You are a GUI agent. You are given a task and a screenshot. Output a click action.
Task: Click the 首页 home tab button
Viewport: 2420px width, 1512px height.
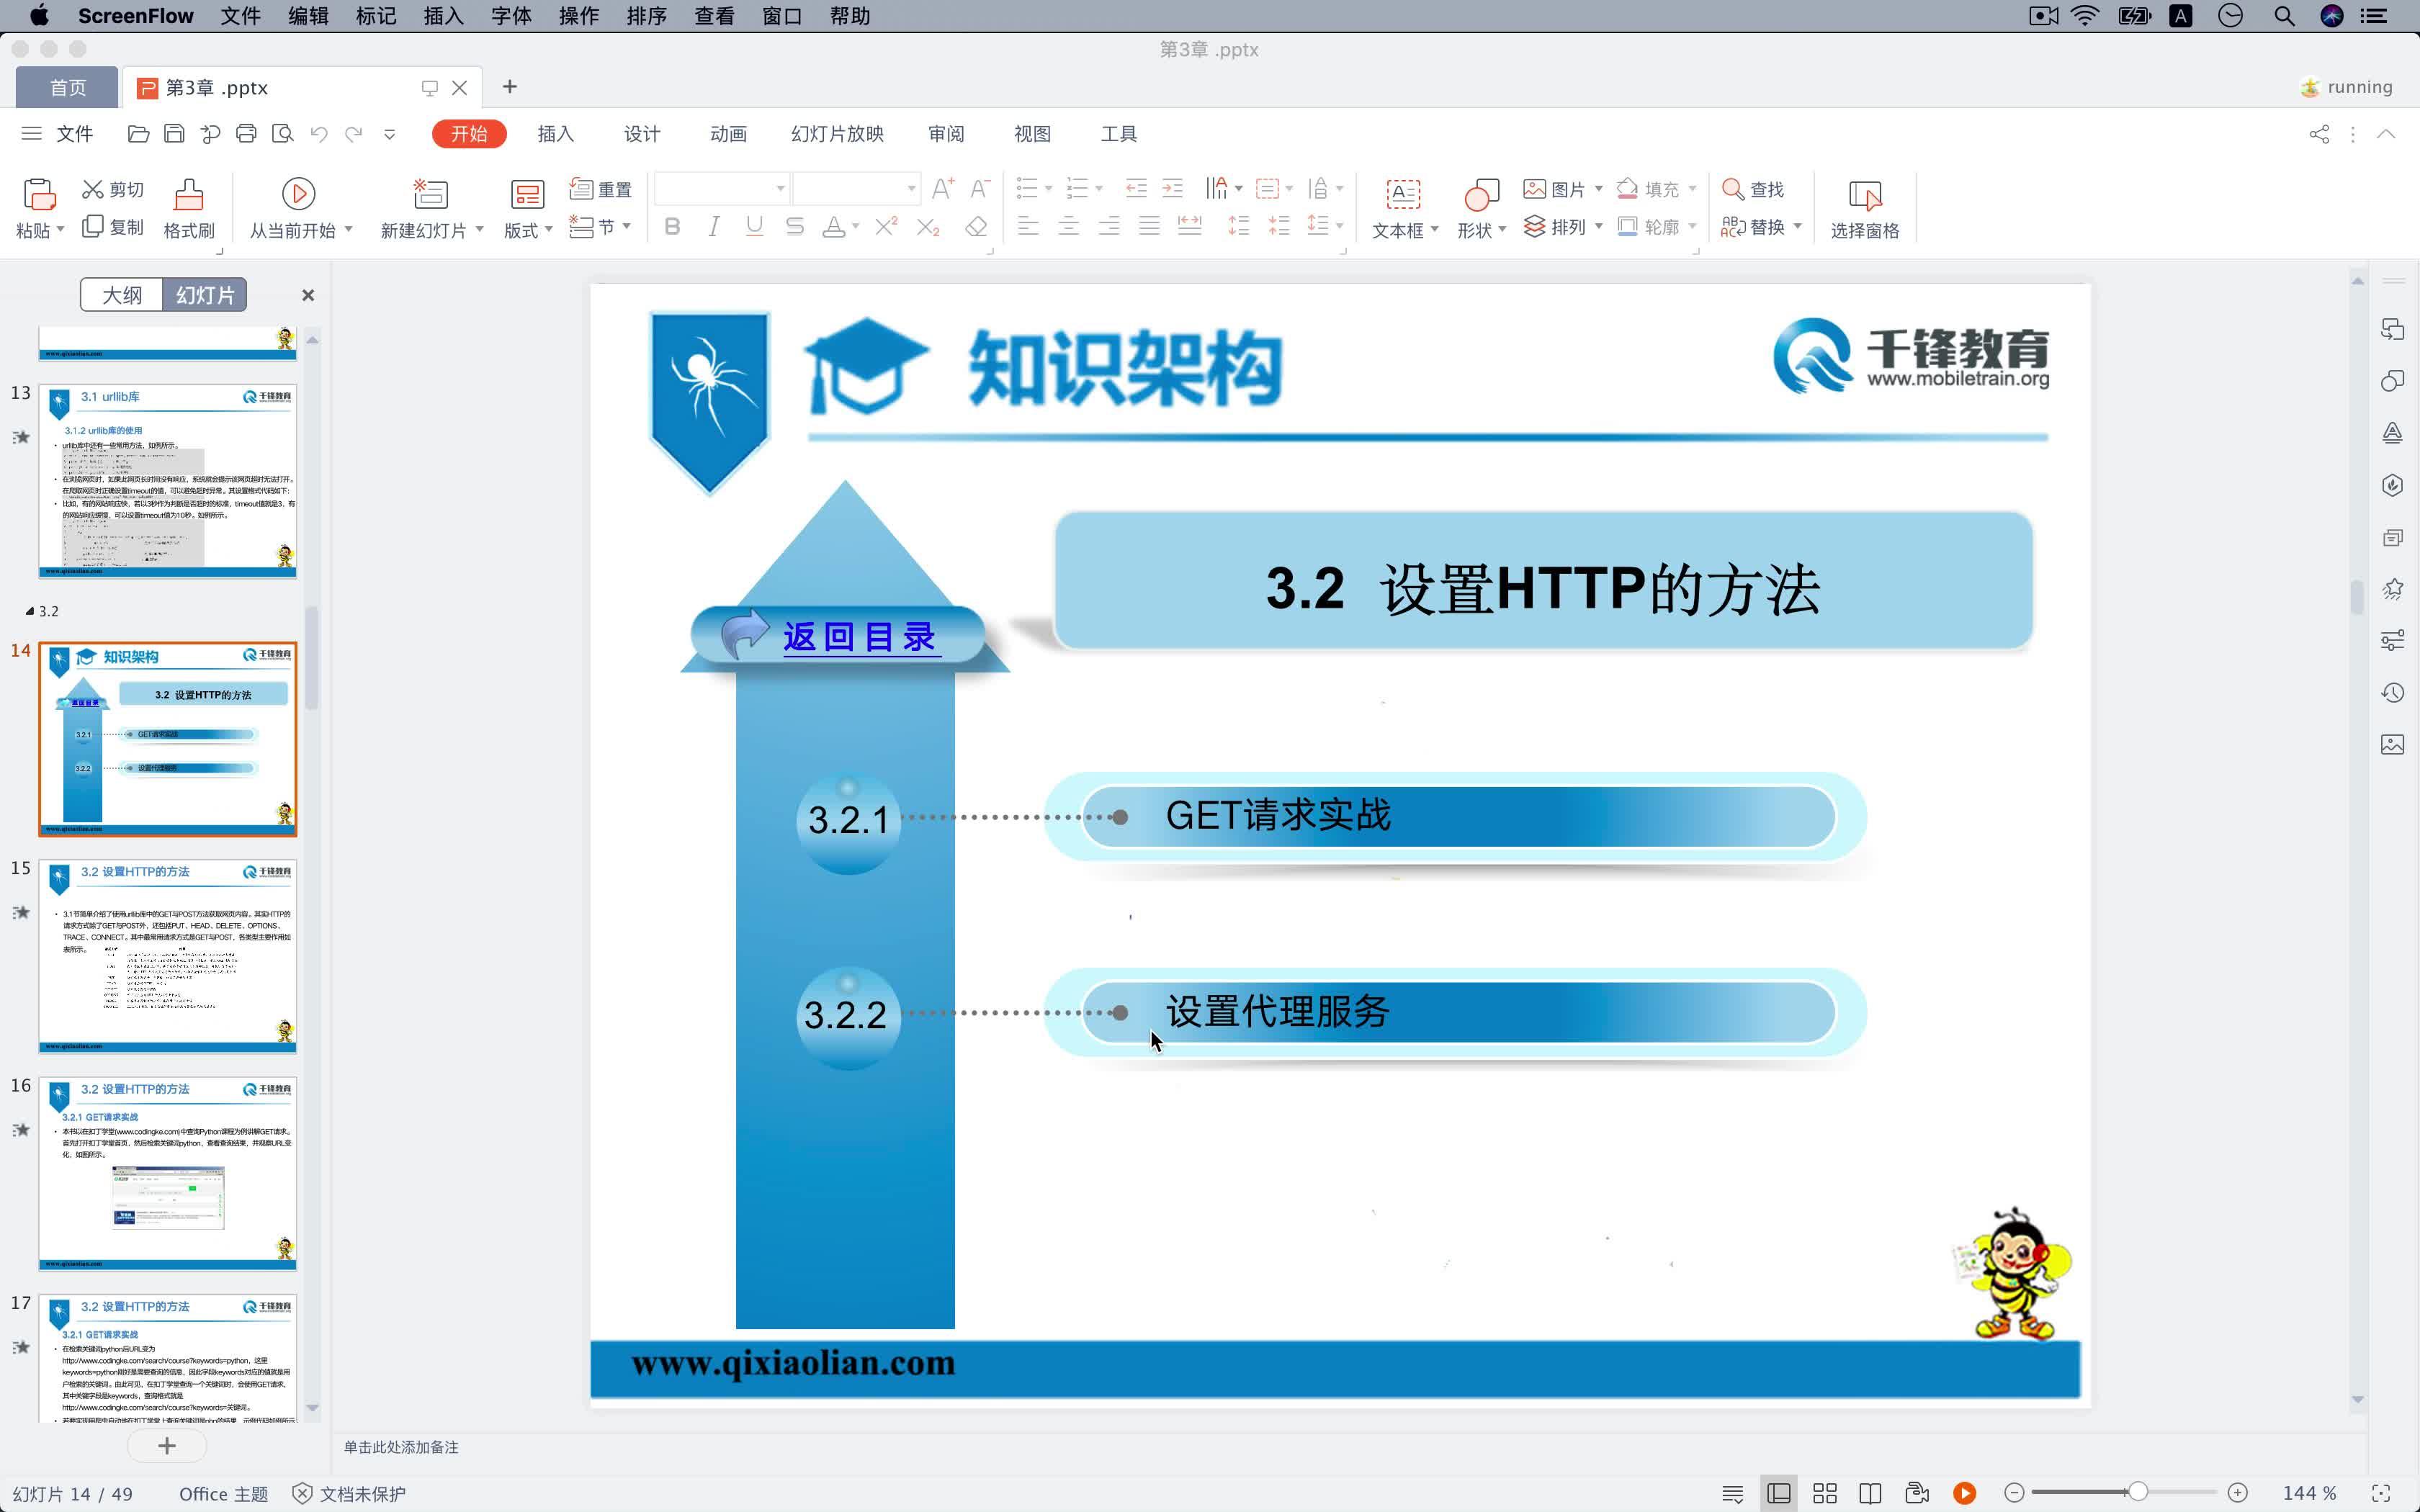67,88
